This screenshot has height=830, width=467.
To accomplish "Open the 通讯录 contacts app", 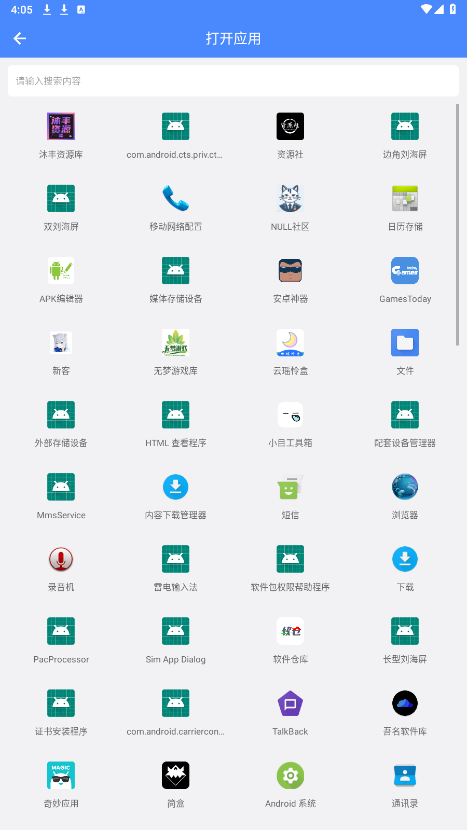I will (x=405, y=775).
